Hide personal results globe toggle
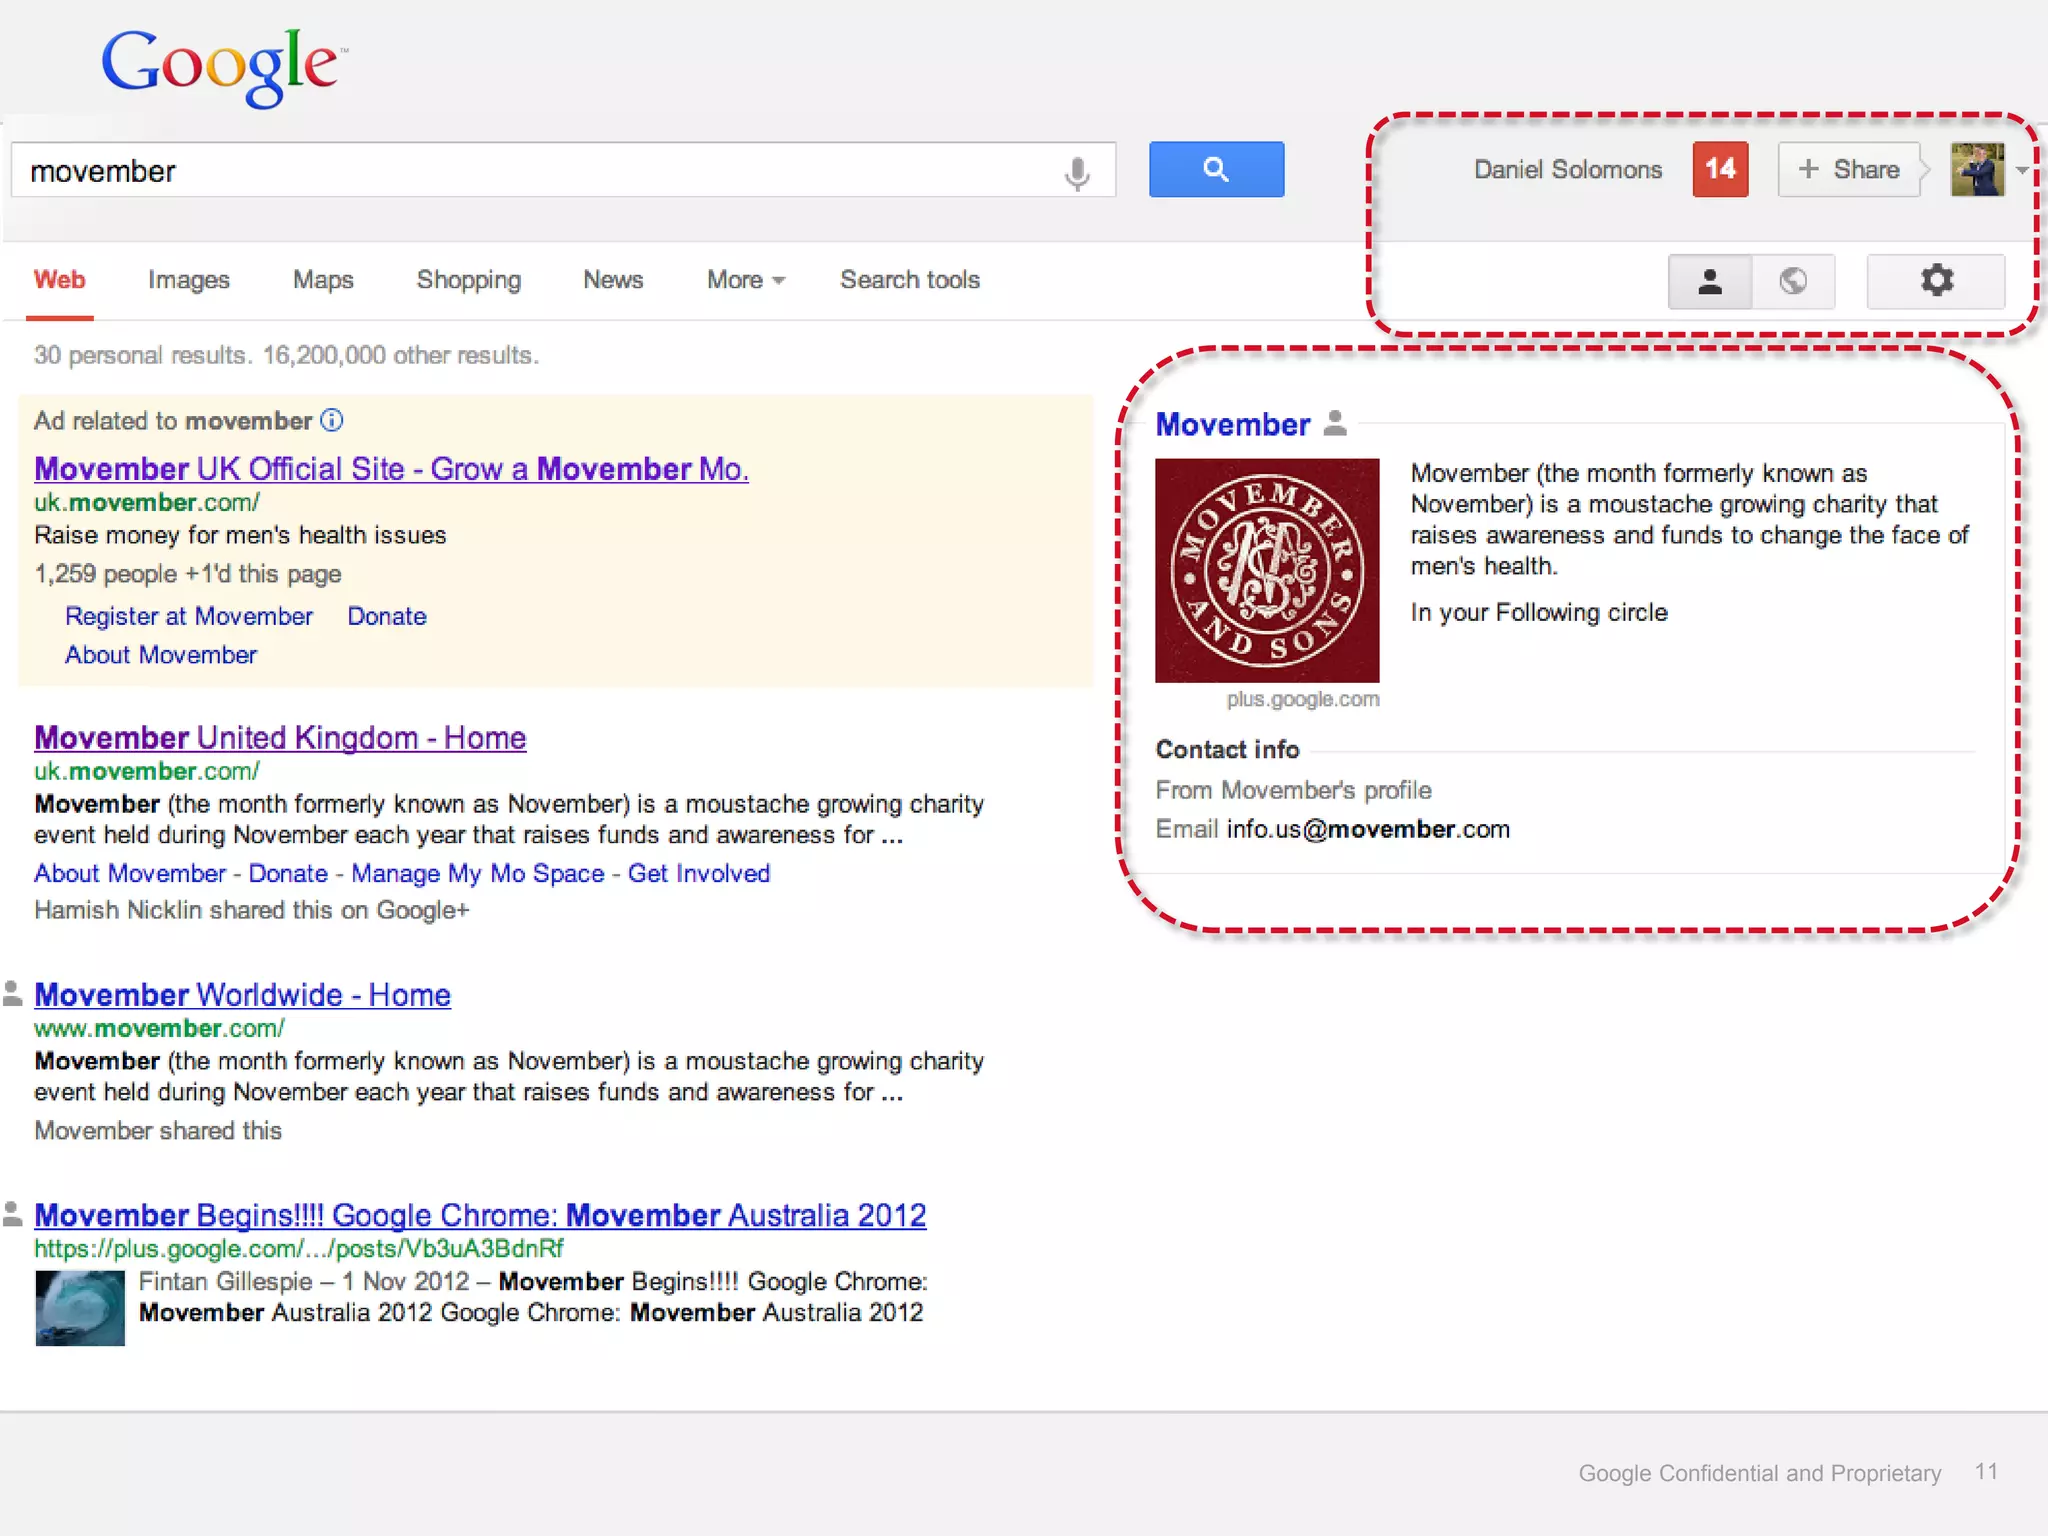Screen dimensions: 2048x1536 1793,281
